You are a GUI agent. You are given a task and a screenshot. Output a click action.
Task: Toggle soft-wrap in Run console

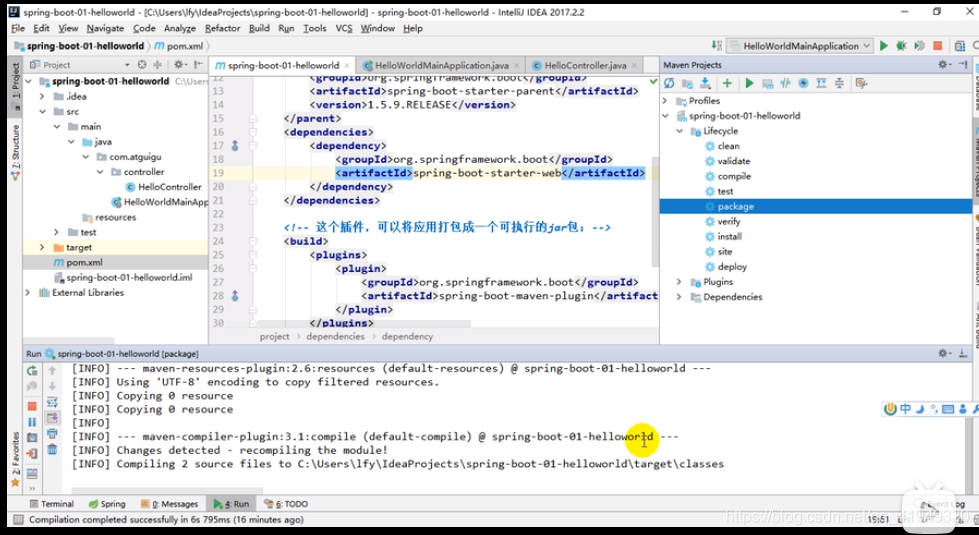click(x=52, y=402)
